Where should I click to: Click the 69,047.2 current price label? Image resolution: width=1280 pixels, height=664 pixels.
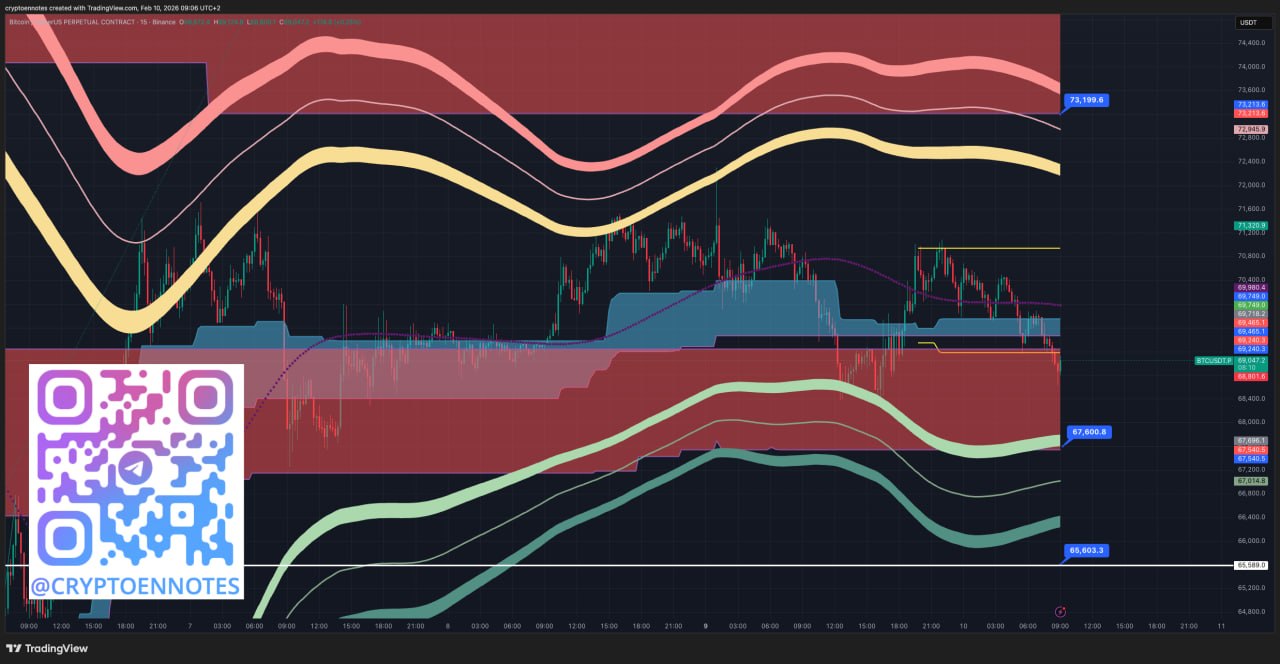[x=1251, y=360]
